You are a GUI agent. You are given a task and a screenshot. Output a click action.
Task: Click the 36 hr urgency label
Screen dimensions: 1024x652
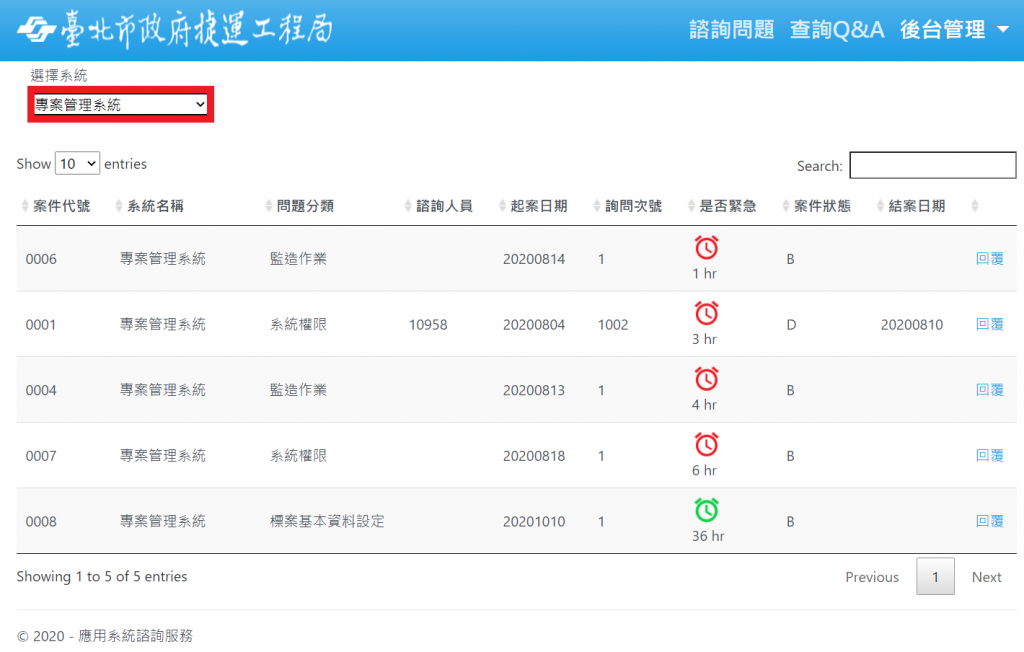(x=708, y=536)
